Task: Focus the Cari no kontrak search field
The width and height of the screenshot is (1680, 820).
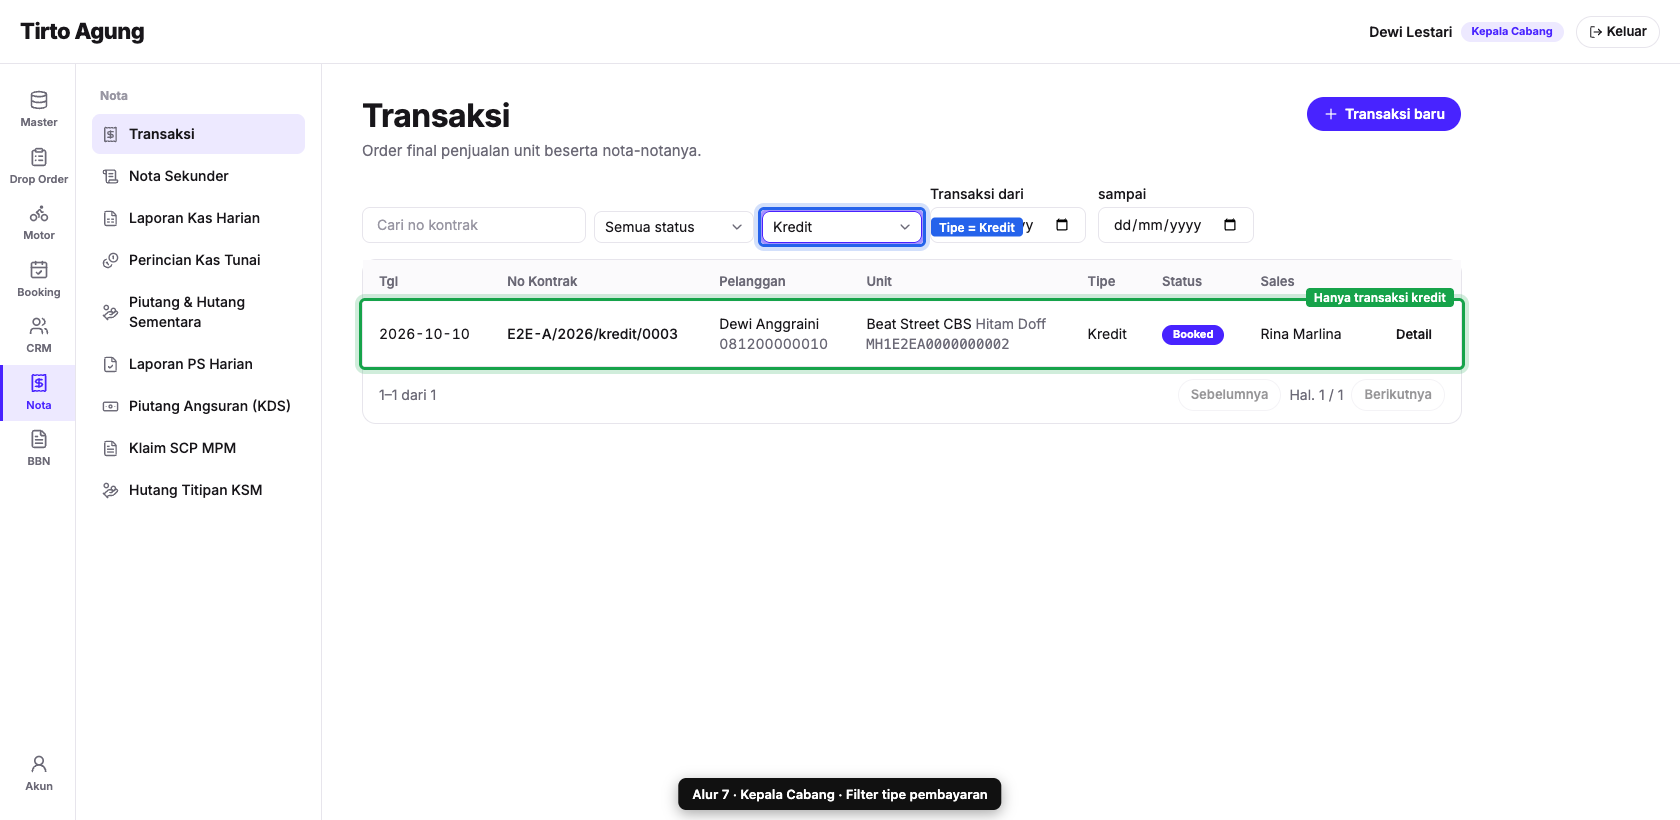Action: (474, 225)
